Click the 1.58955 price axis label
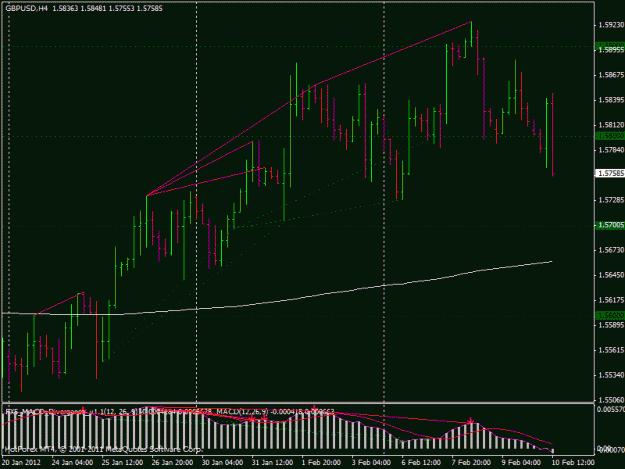 coord(611,50)
